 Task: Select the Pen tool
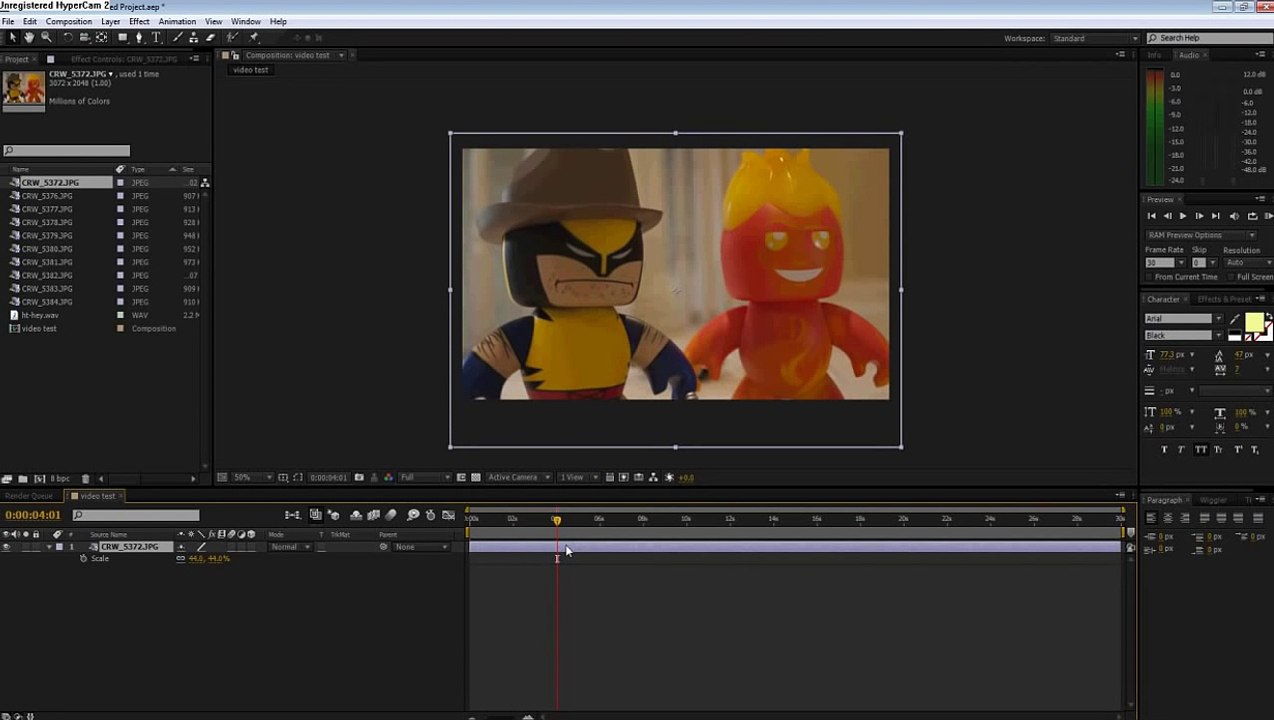[139, 38]
